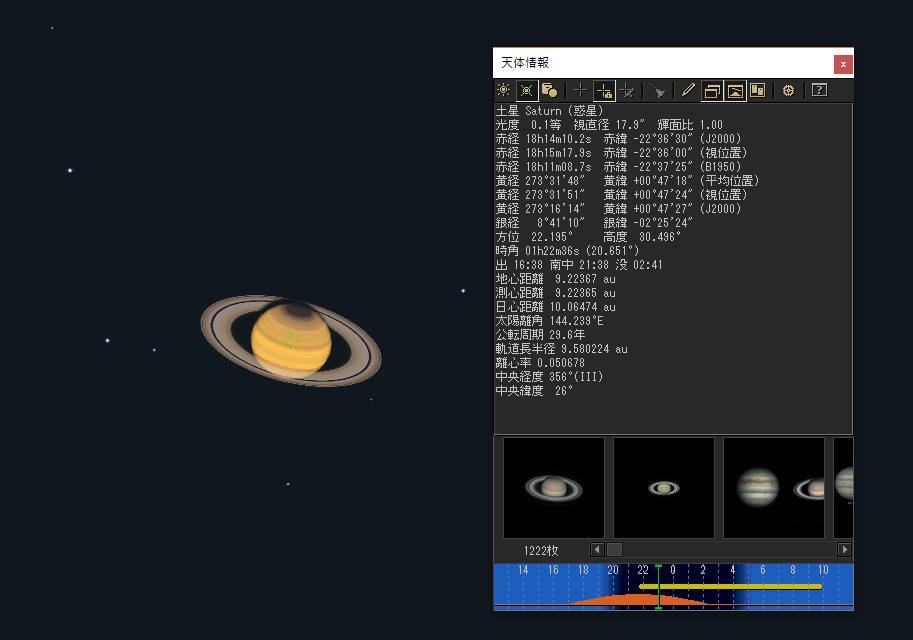
Task: Click the telescope icon in the toolbar
Action: (x=658, y=90)
